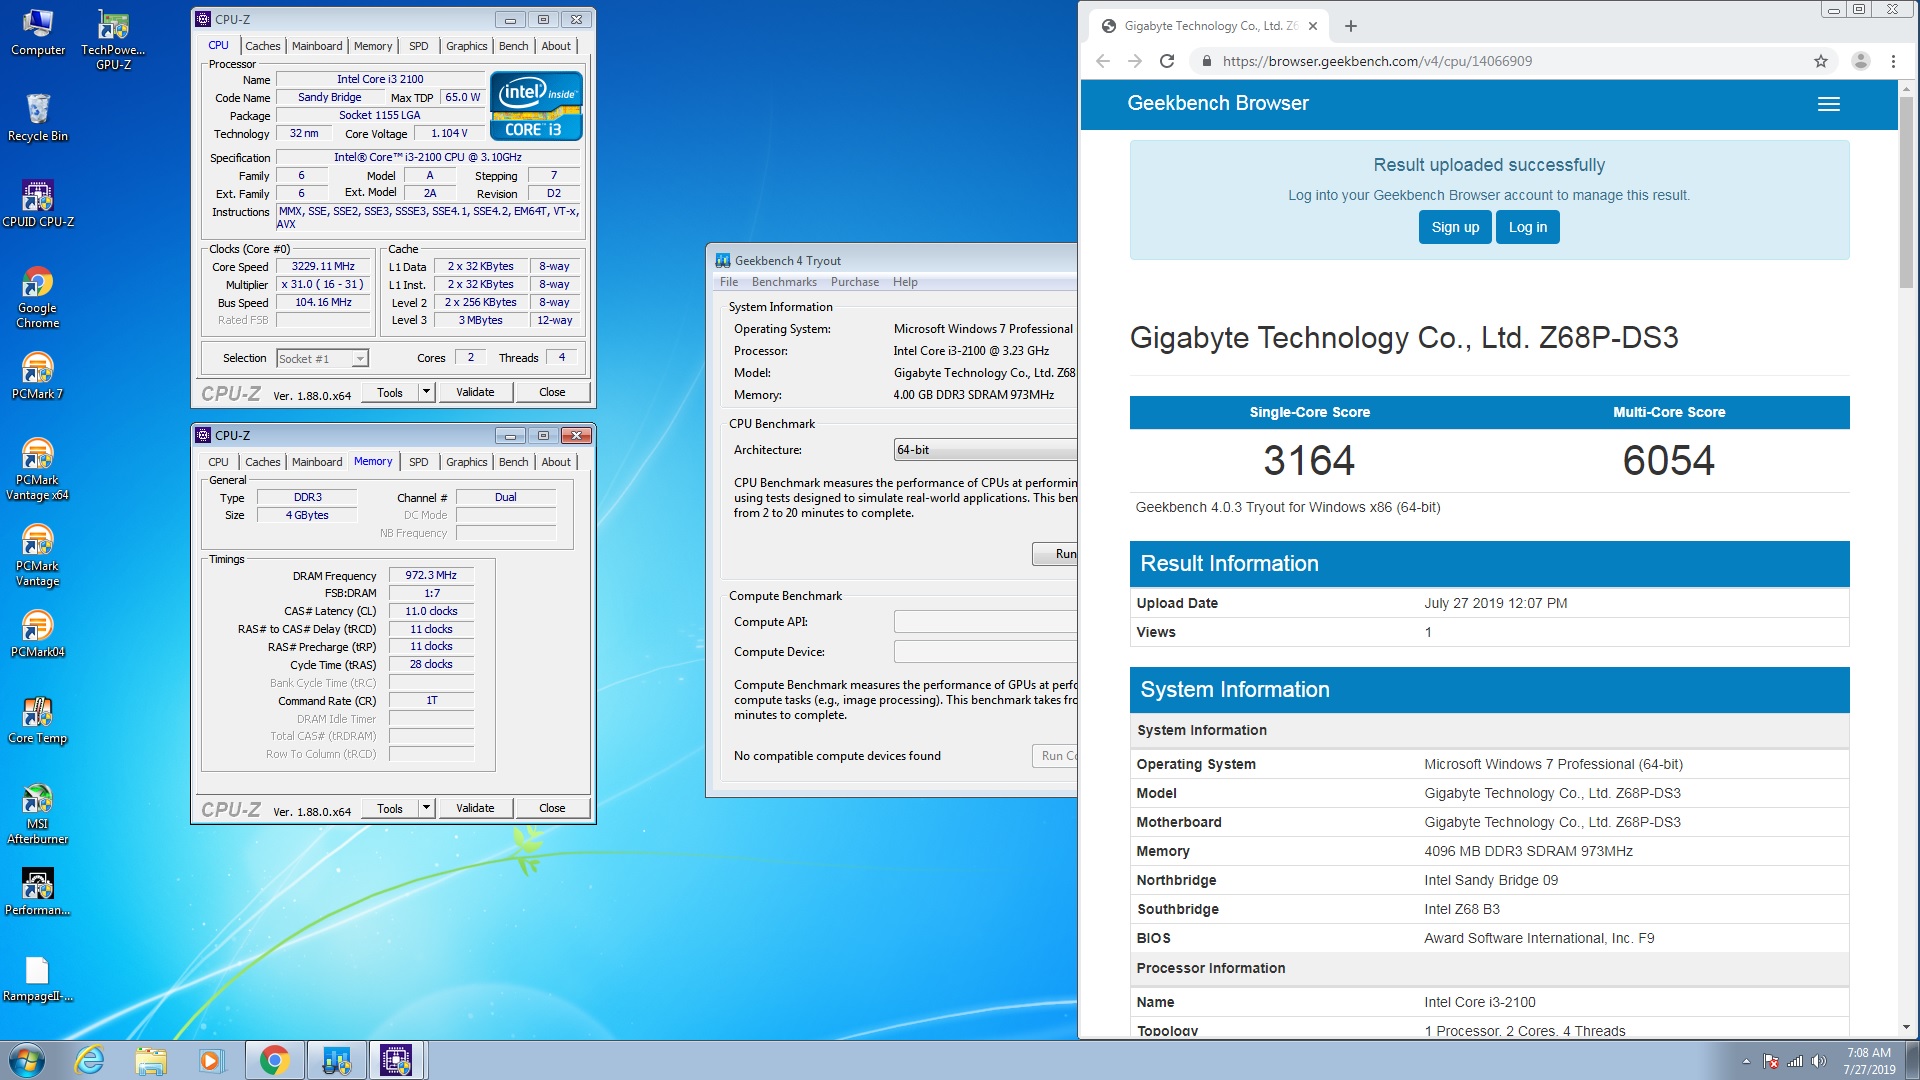The height and width of the screenshot is (1080, 1920).
Task: Open the Geekbench Browser hamburger menu
Action: tap(1829, 104)
